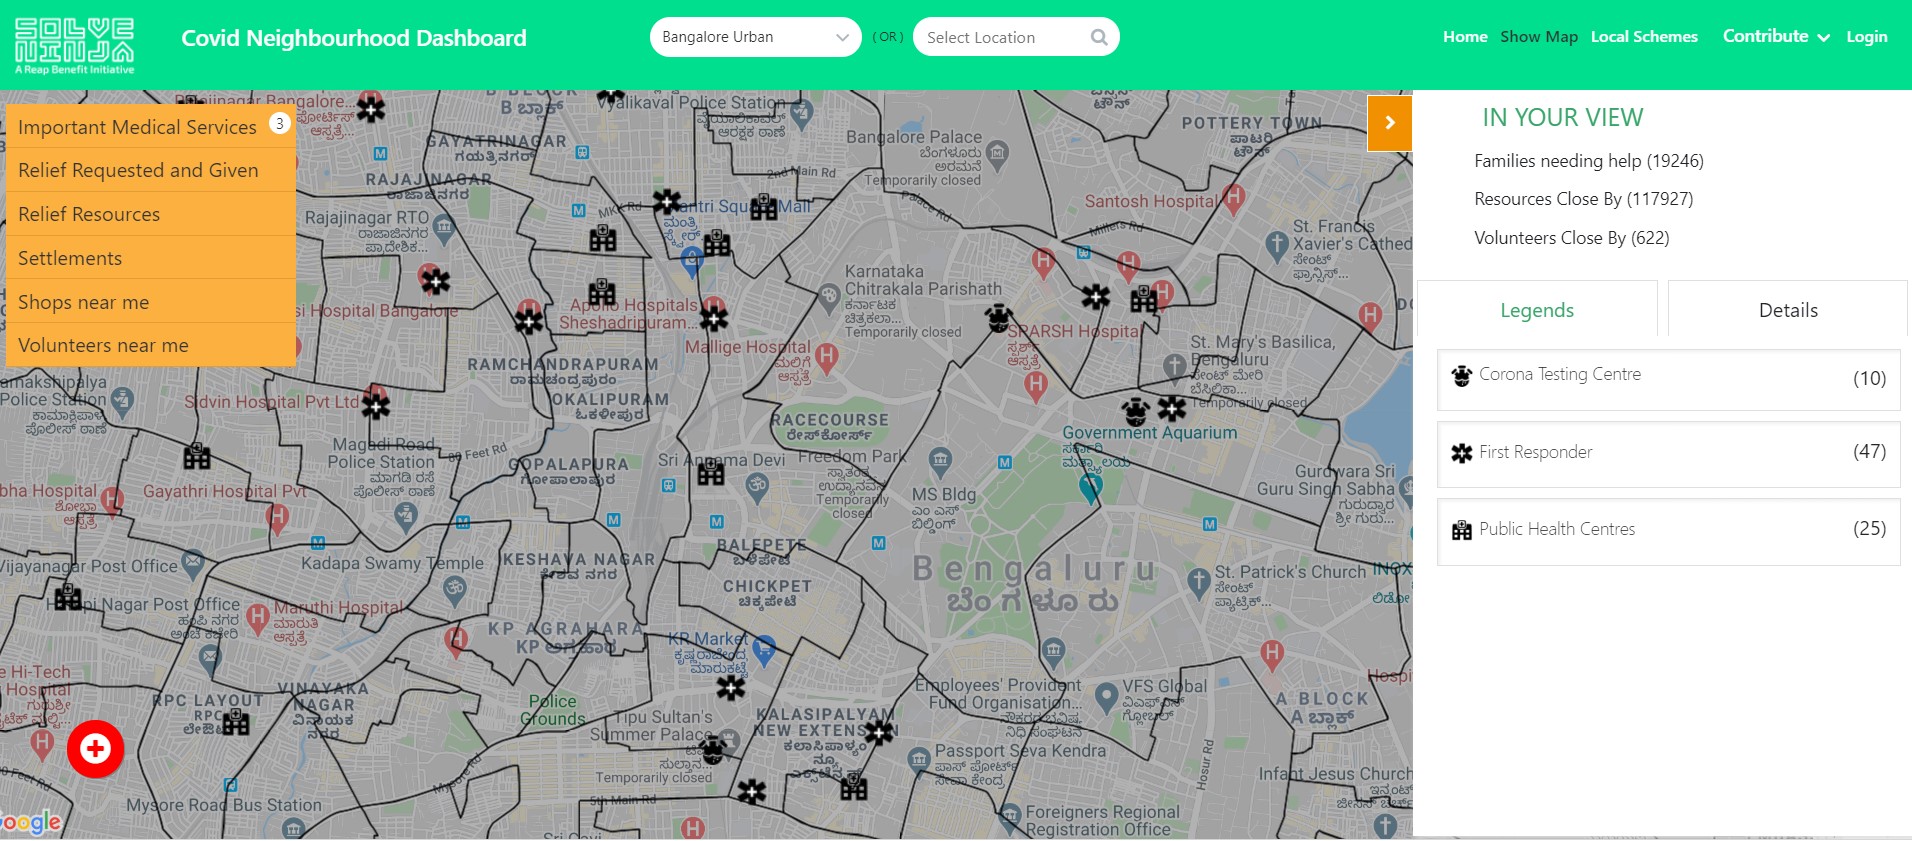Click the Solve Ninja logo
The image size is (1912, 841).
[x=75, y=46]
